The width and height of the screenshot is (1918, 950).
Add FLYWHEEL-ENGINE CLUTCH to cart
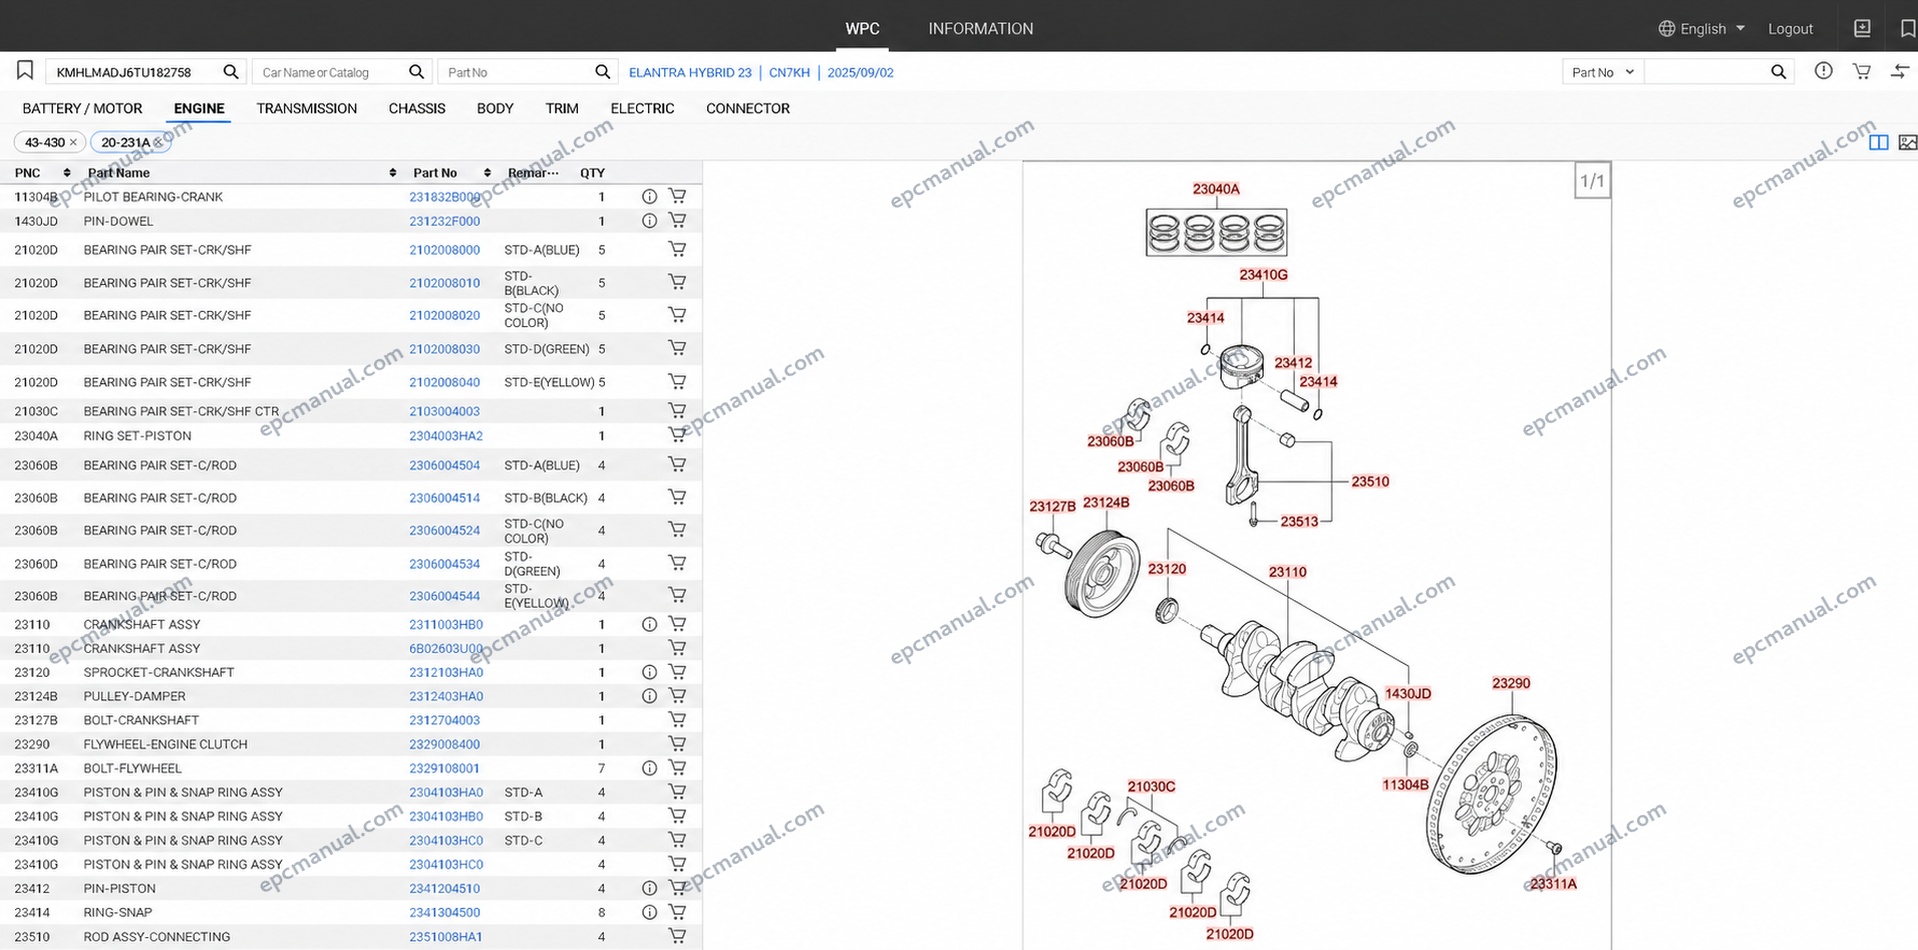(x=677, y=744)
